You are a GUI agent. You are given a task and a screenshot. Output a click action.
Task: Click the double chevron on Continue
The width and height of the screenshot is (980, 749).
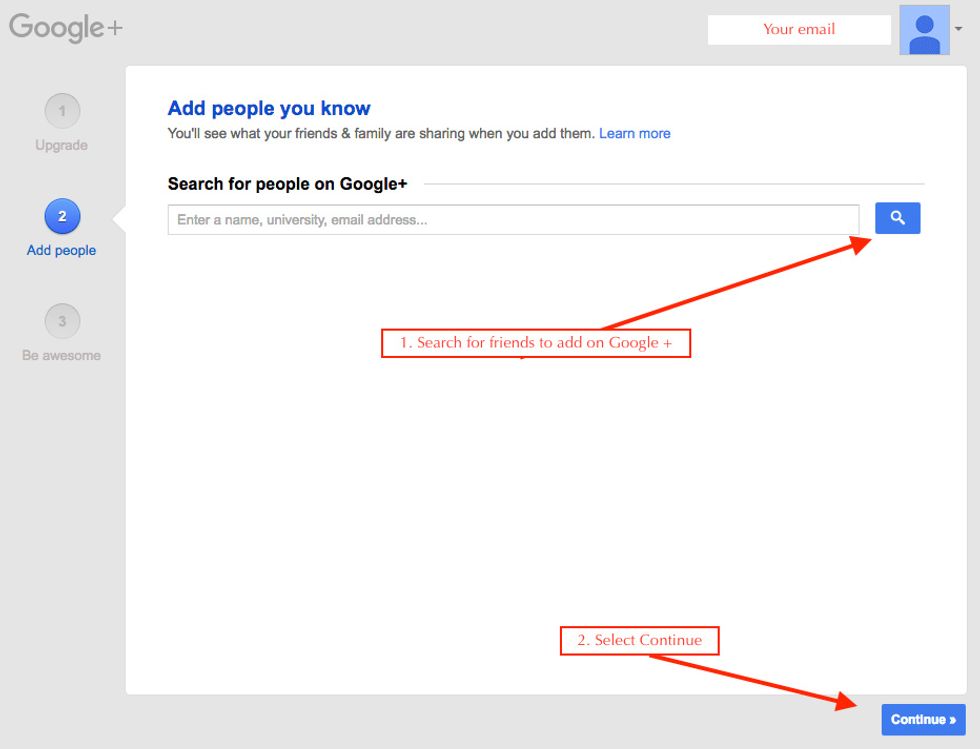952,720
